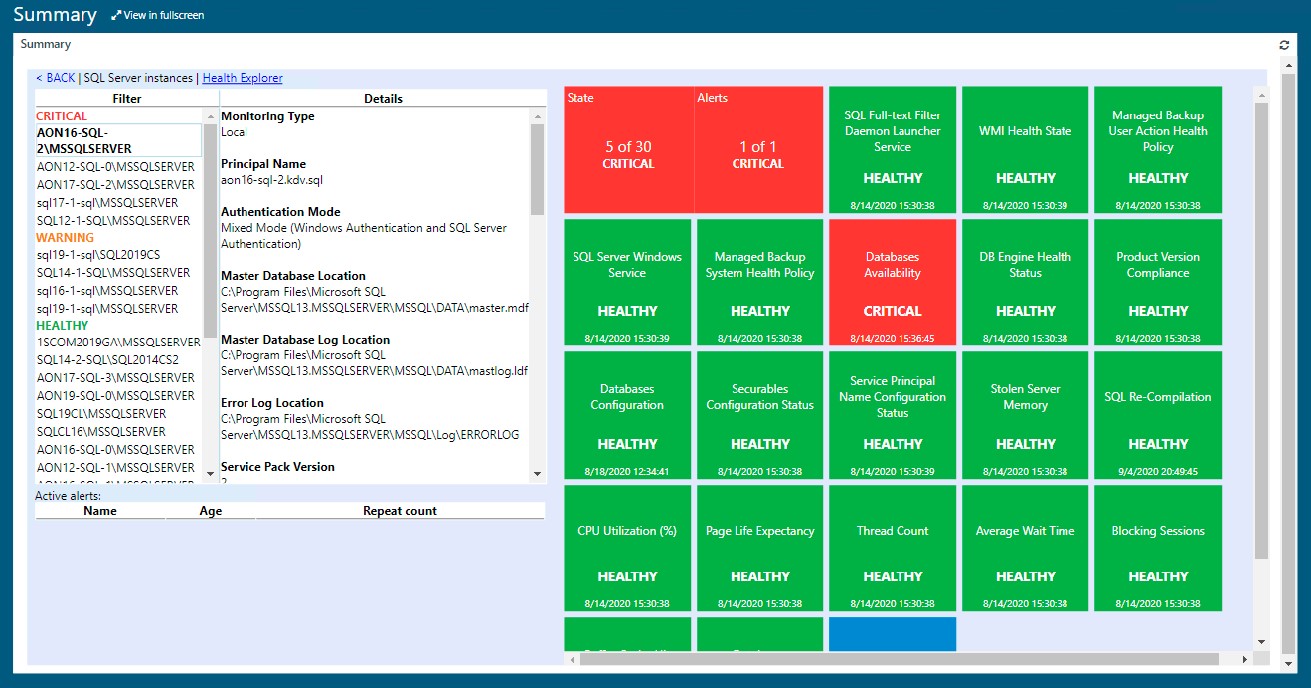Open the Databases Availability CRITICAL tile
Image resolution: width=1311 pixels, height=688 pixels.
[892, 281]
